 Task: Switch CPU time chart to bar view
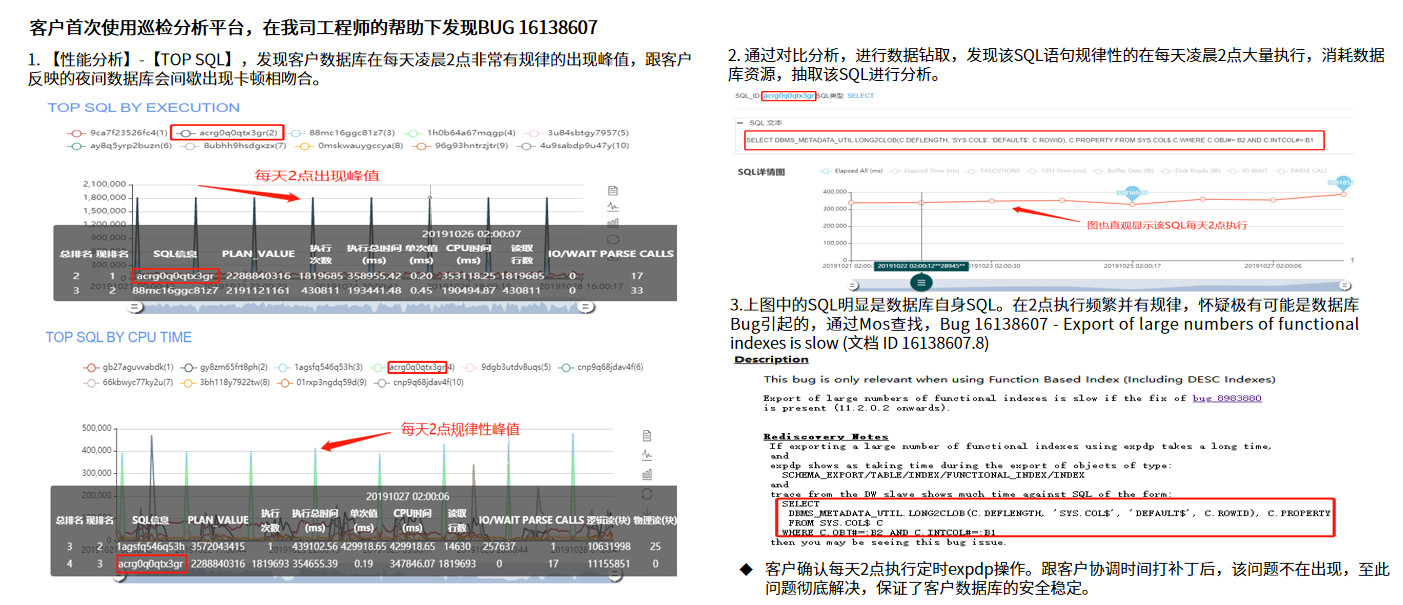tap(647, 474)
